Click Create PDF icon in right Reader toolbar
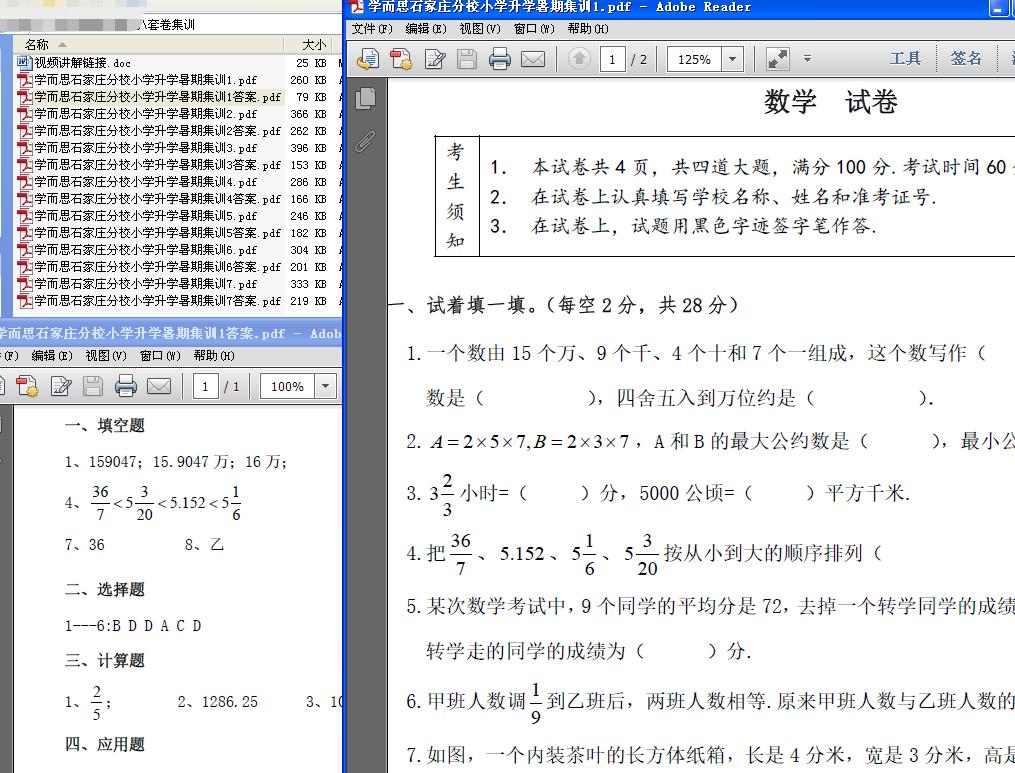Viewport: 1015px width, 773px height. pyautogui.click(x=401, y=59)
